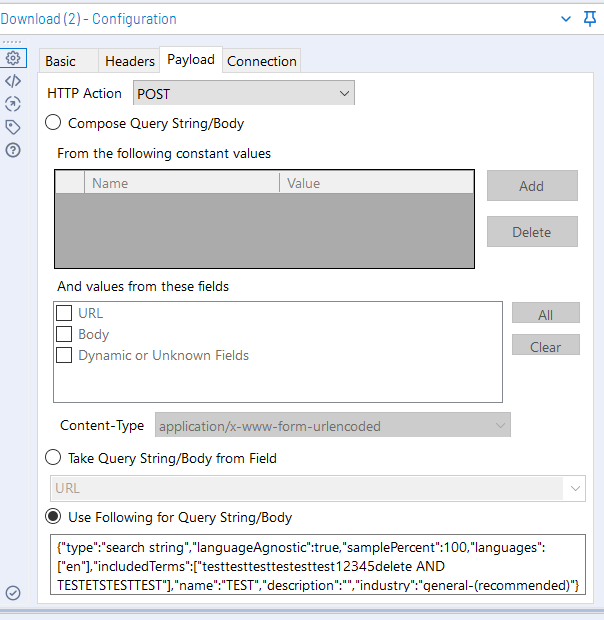Click into the JSON query body text box
The image size is (604, 620).
[x=317, y=565]
